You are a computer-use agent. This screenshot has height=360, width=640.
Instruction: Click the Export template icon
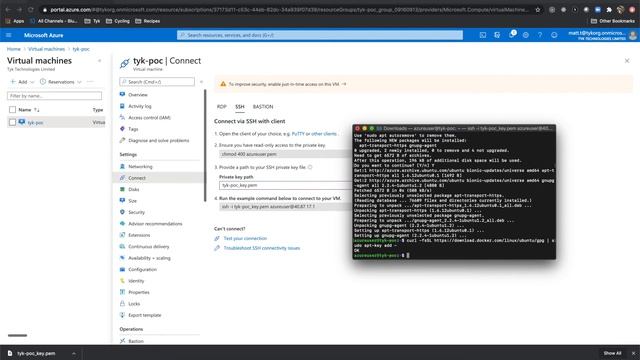(122, 315)
